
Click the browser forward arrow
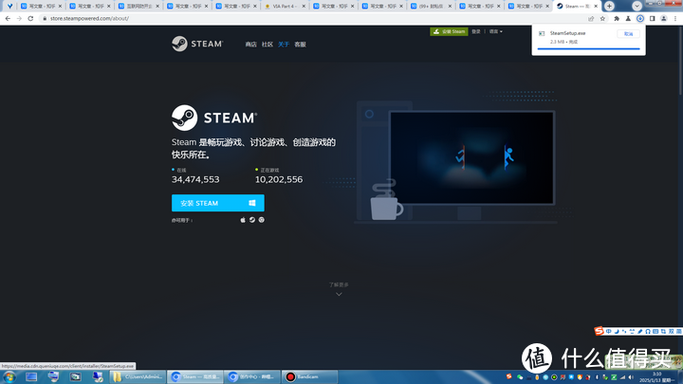pyautogui.click(x=19, y=19)
